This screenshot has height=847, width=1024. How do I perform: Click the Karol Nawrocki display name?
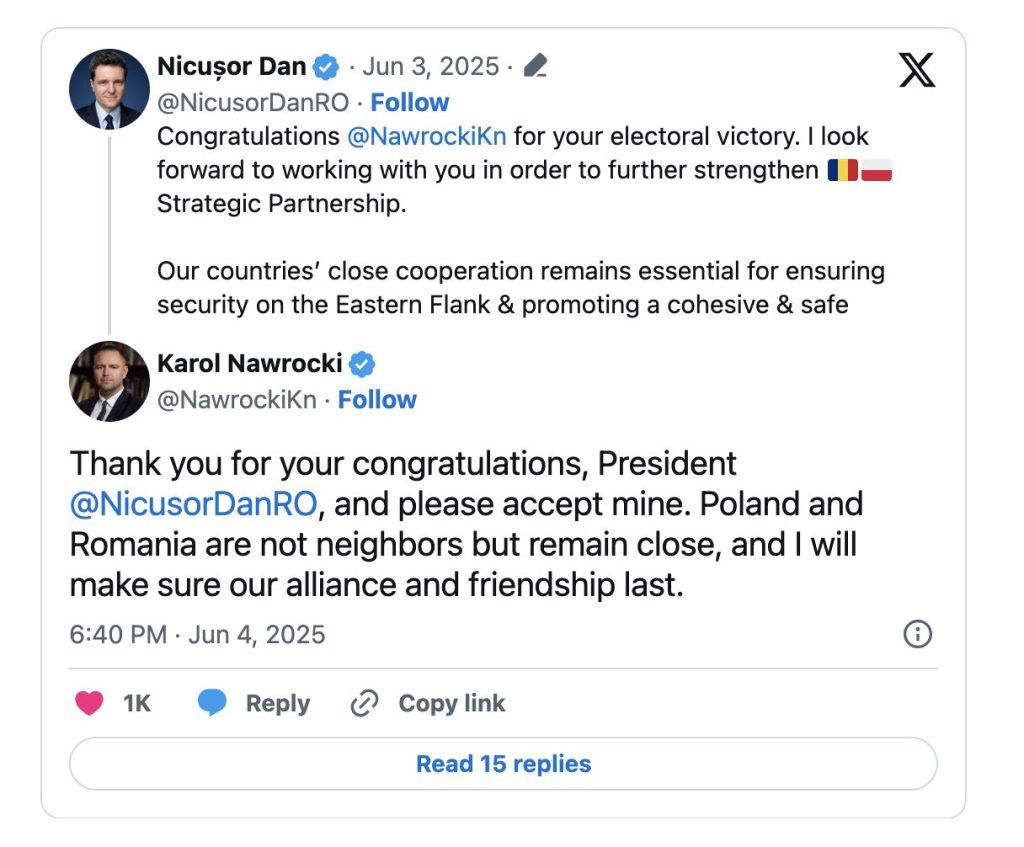point(249,364)
